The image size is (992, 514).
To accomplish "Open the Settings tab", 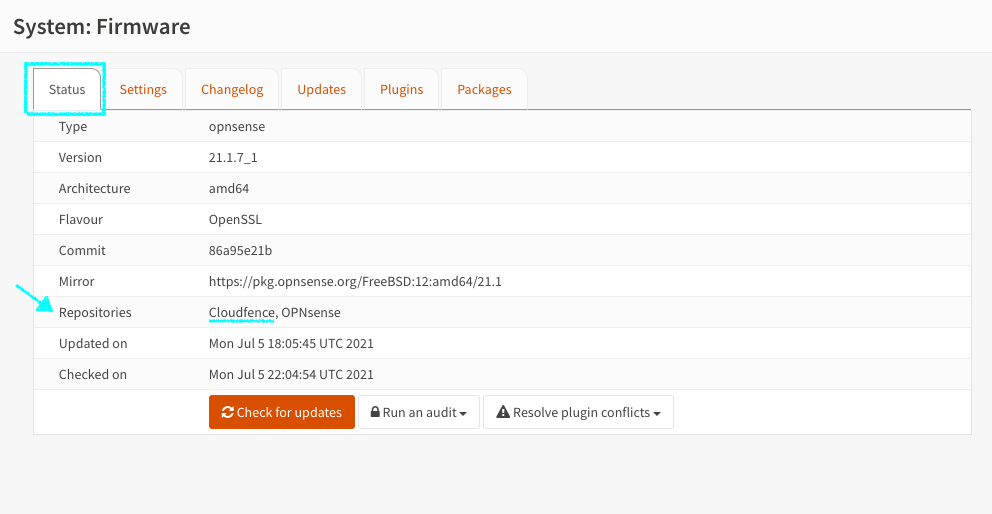I will click(143, 89).
